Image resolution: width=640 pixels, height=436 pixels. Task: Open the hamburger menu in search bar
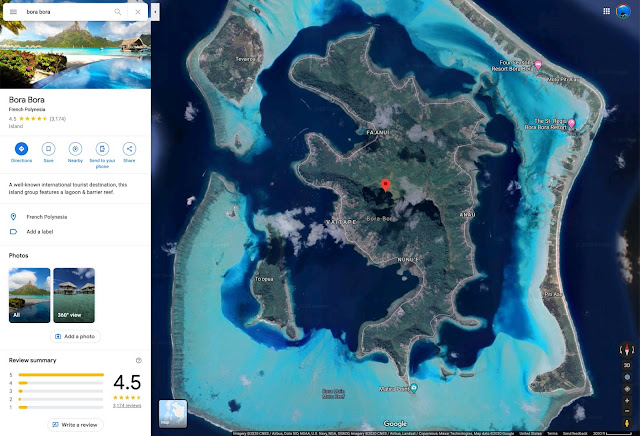coord(13,12)
